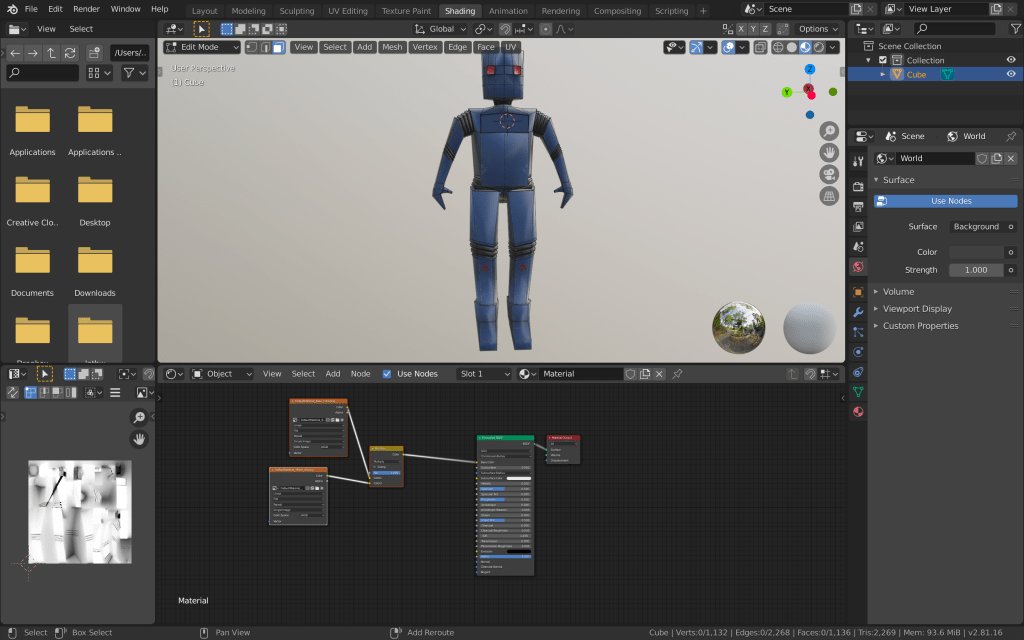Adjust the Strength value slider
The height and width of the screenshot is (640, 1024).
click(975, 270)
